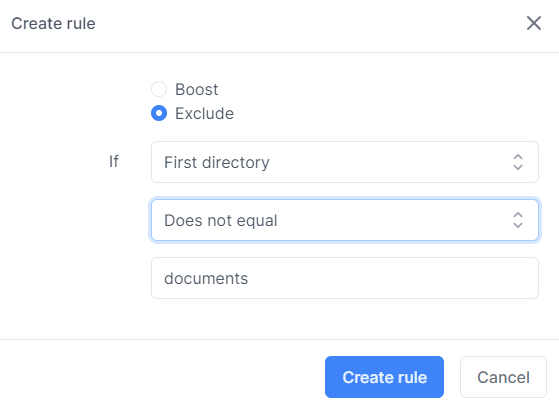Click the If condition label
This screenshot has height=407, width=559.
tap(114, 161)
